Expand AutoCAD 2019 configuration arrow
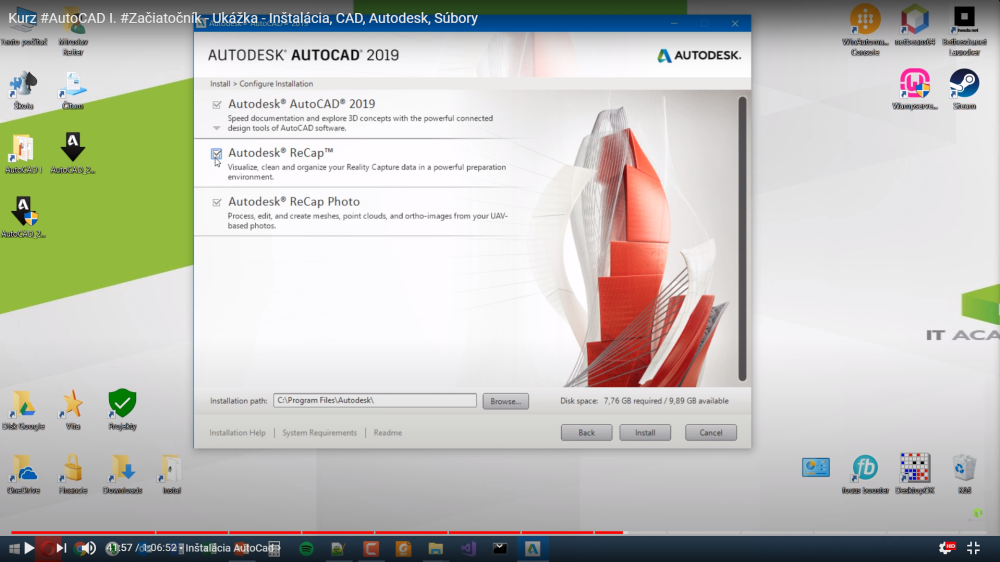This screenshot has width=1000, height=562. click(217, 128)
